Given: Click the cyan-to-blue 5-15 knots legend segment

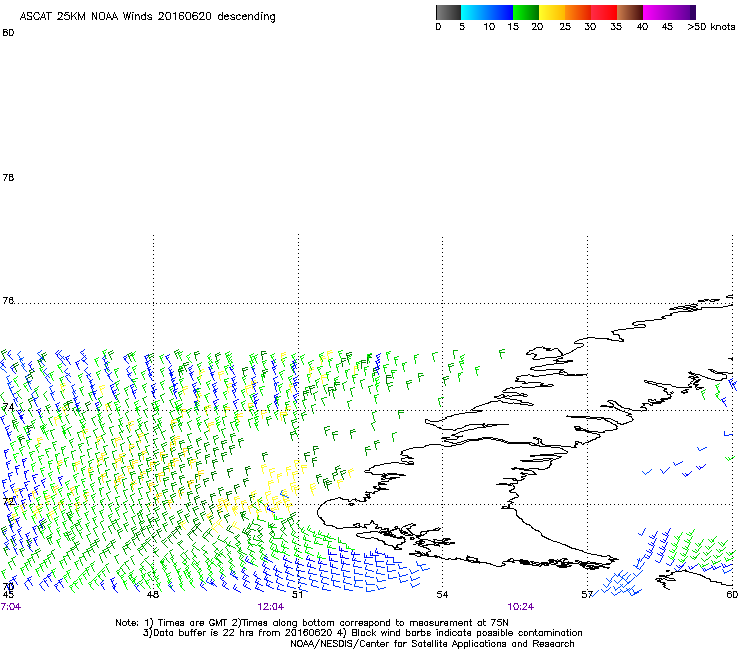Looking at the screenshot, I should (487, 12).
